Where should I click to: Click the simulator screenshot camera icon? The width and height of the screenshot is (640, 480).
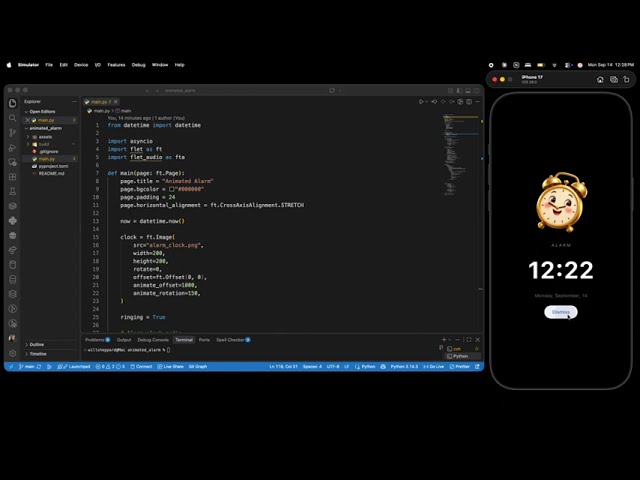coord(613,80)
